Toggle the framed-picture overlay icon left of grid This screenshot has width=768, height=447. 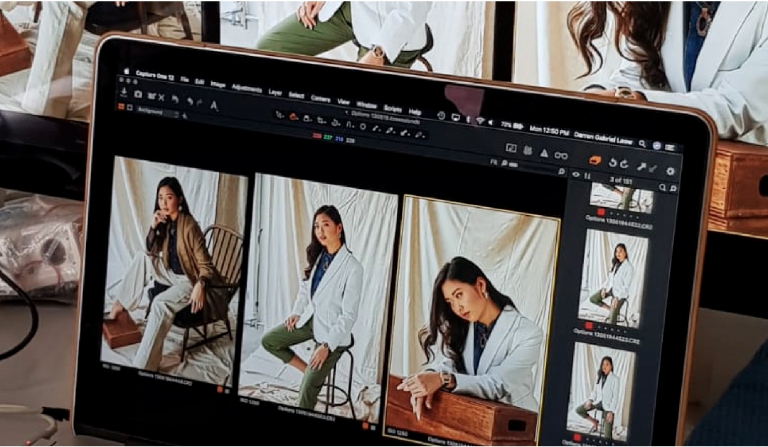(x=511, y=148)
